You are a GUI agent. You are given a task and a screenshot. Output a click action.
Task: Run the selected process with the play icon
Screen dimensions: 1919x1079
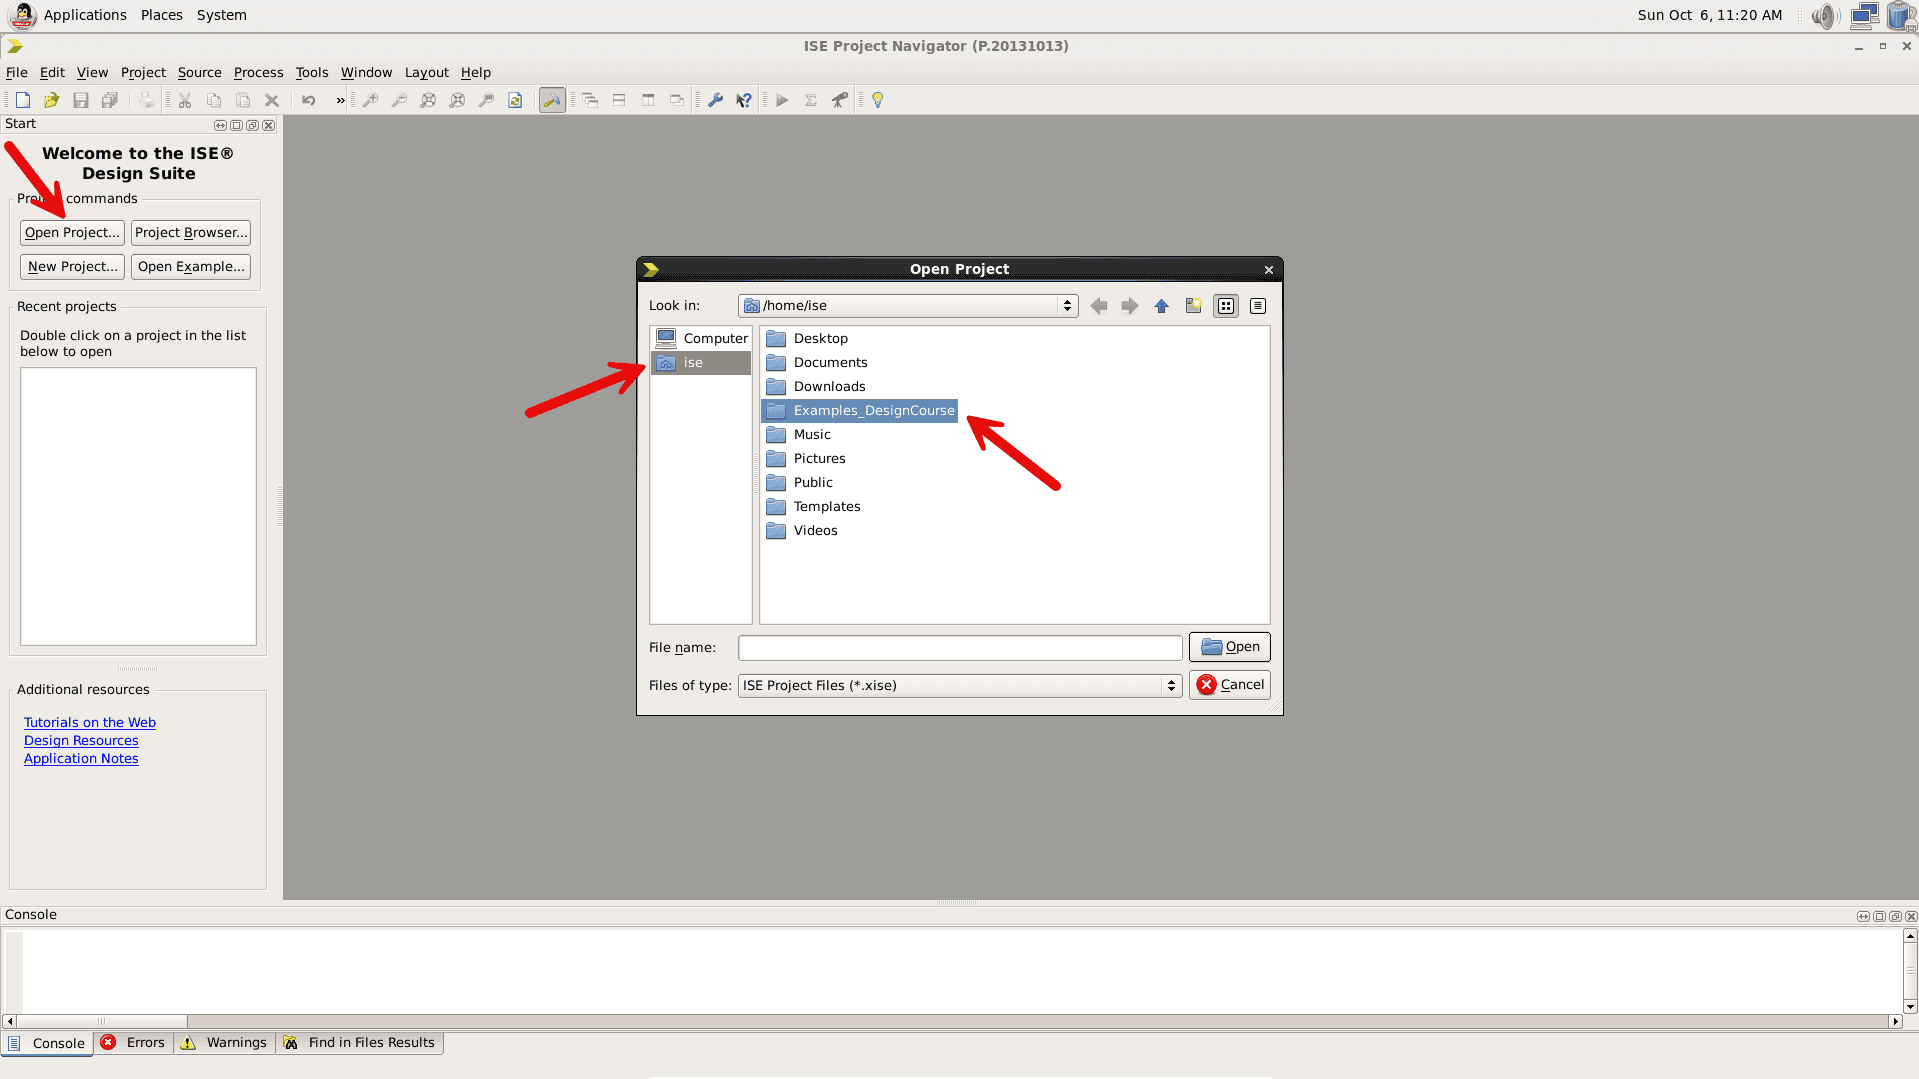click(781, 100)
